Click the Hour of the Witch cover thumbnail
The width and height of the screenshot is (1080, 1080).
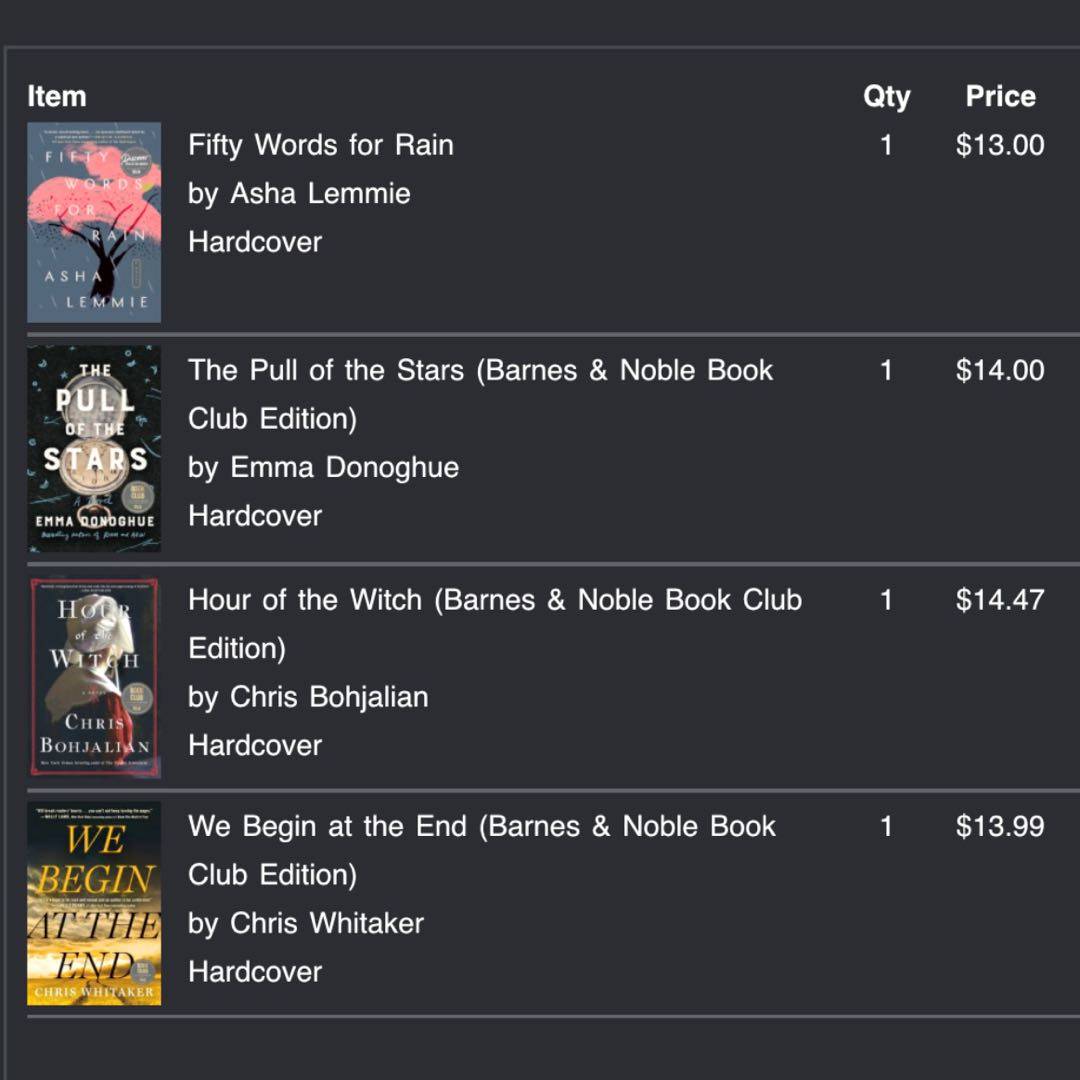coord(94,677)
